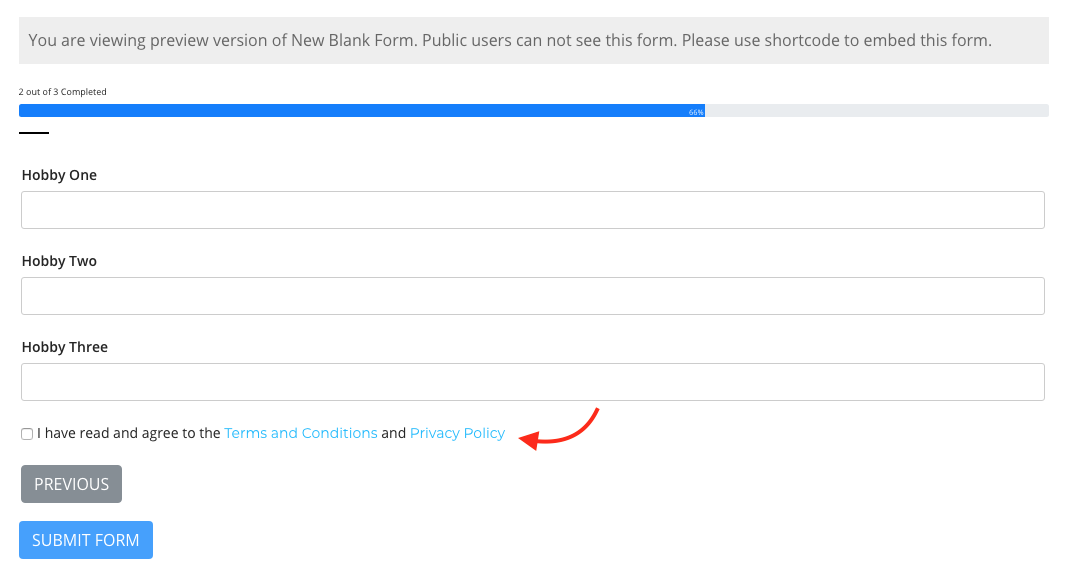Select the Hobby Three text box
The height and width of the screenshot is (575, 1074).
click(533, 382)
